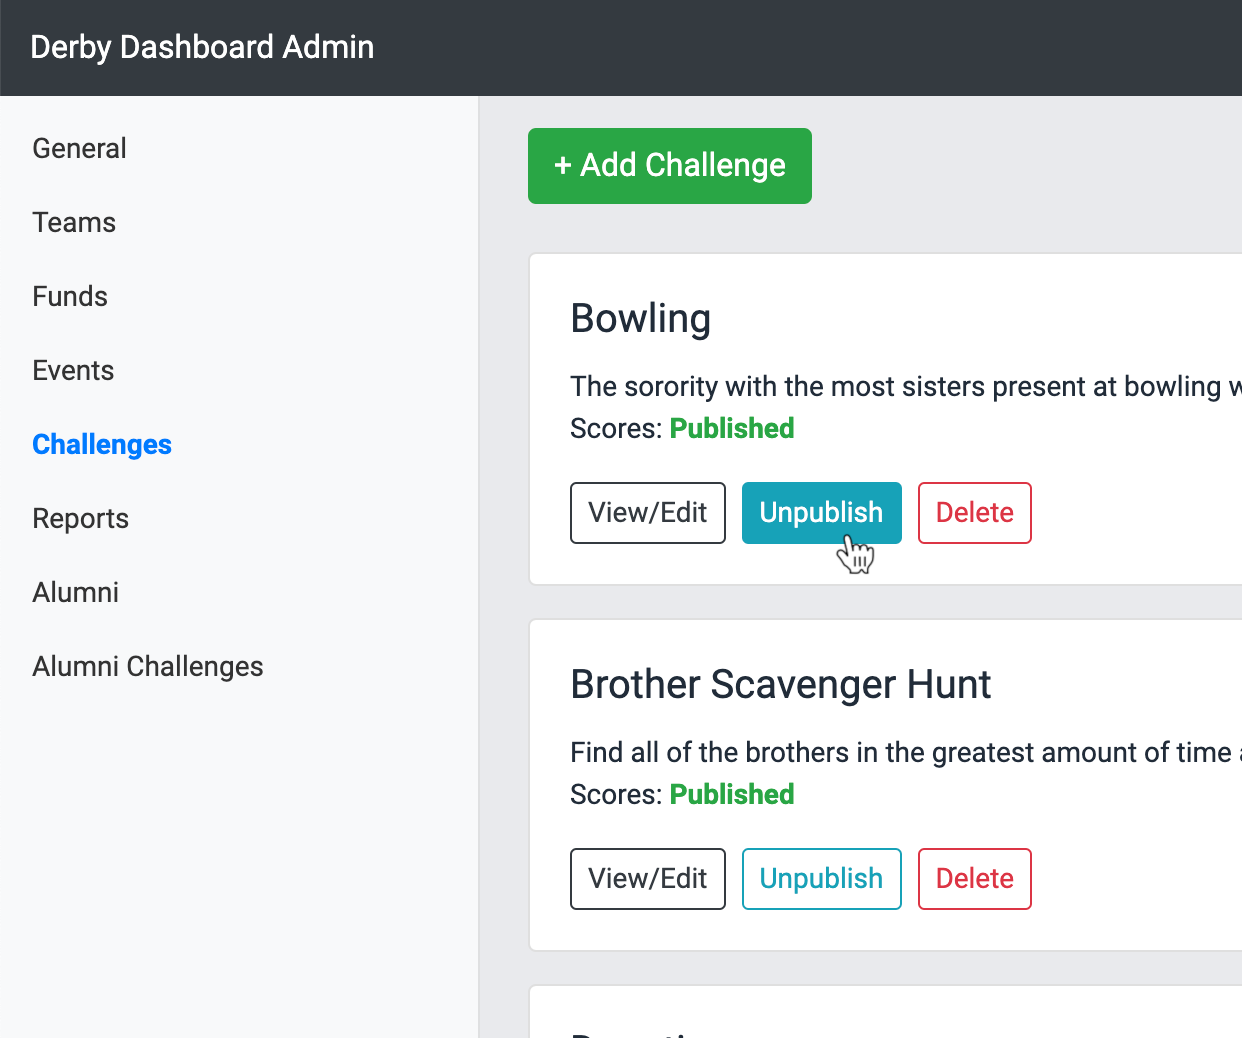Click the Derby Dashboard Admin title

pyautogui.click(x=202, y=47)
